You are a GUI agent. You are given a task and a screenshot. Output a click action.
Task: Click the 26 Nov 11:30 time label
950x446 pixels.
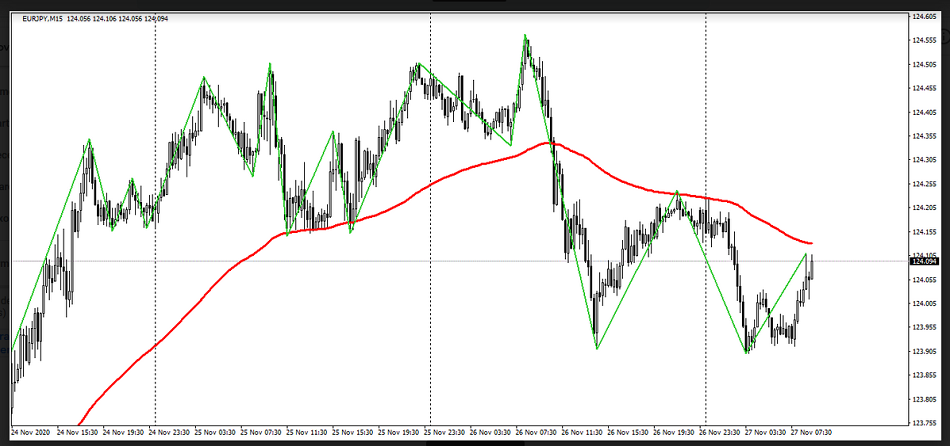pos(582,435)
